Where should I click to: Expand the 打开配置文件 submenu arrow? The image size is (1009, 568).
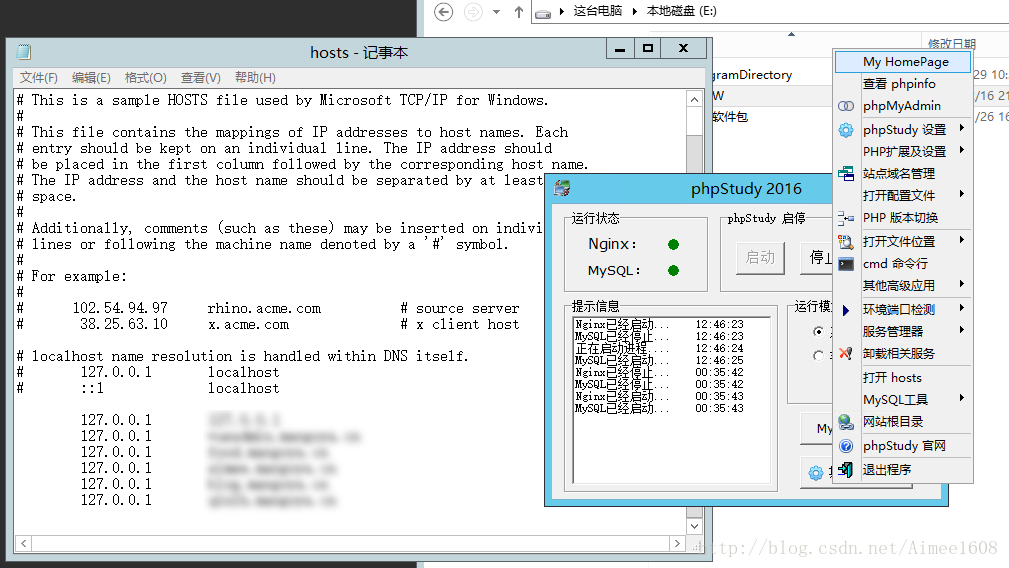[962, 194]
